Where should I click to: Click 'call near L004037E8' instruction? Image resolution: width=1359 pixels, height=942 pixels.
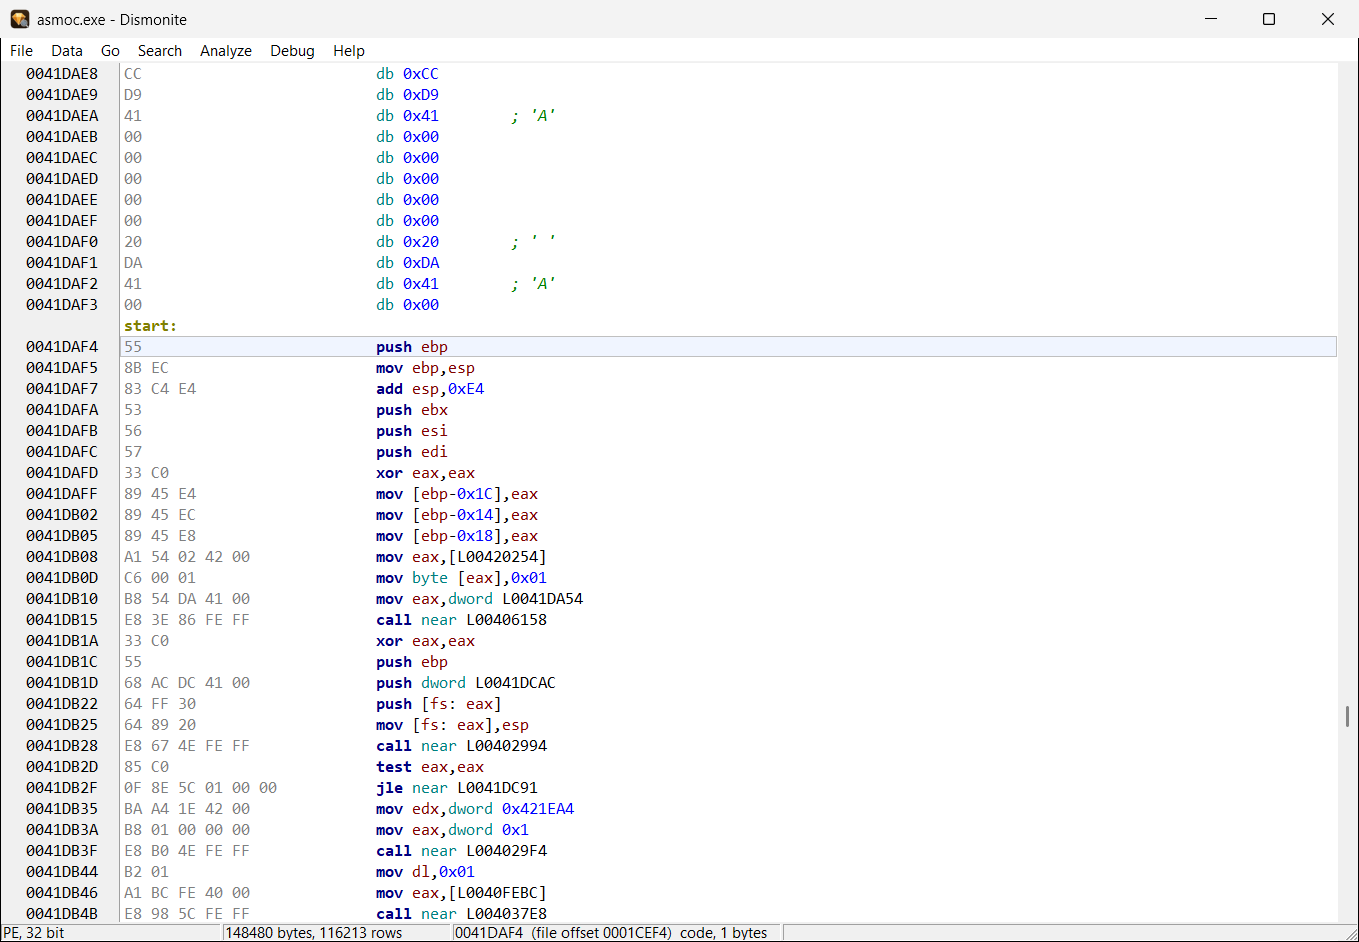tap(461, 914)
